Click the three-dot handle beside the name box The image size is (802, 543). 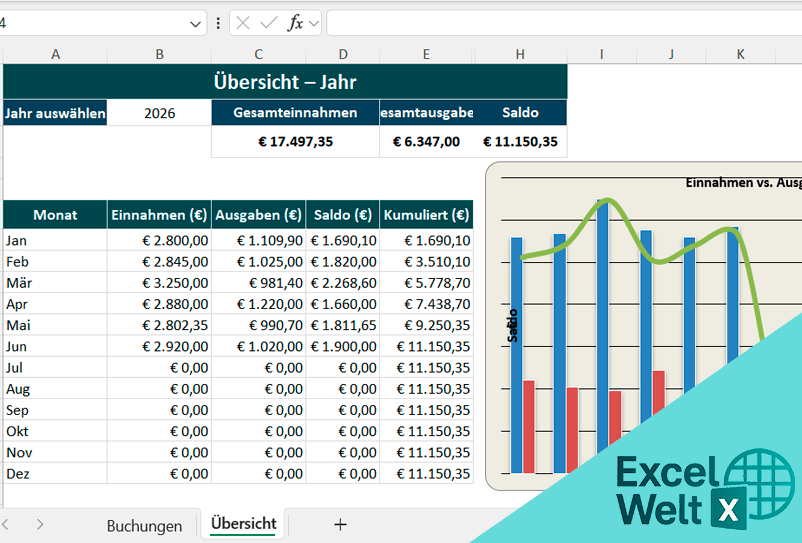click(x=218, y=23)
